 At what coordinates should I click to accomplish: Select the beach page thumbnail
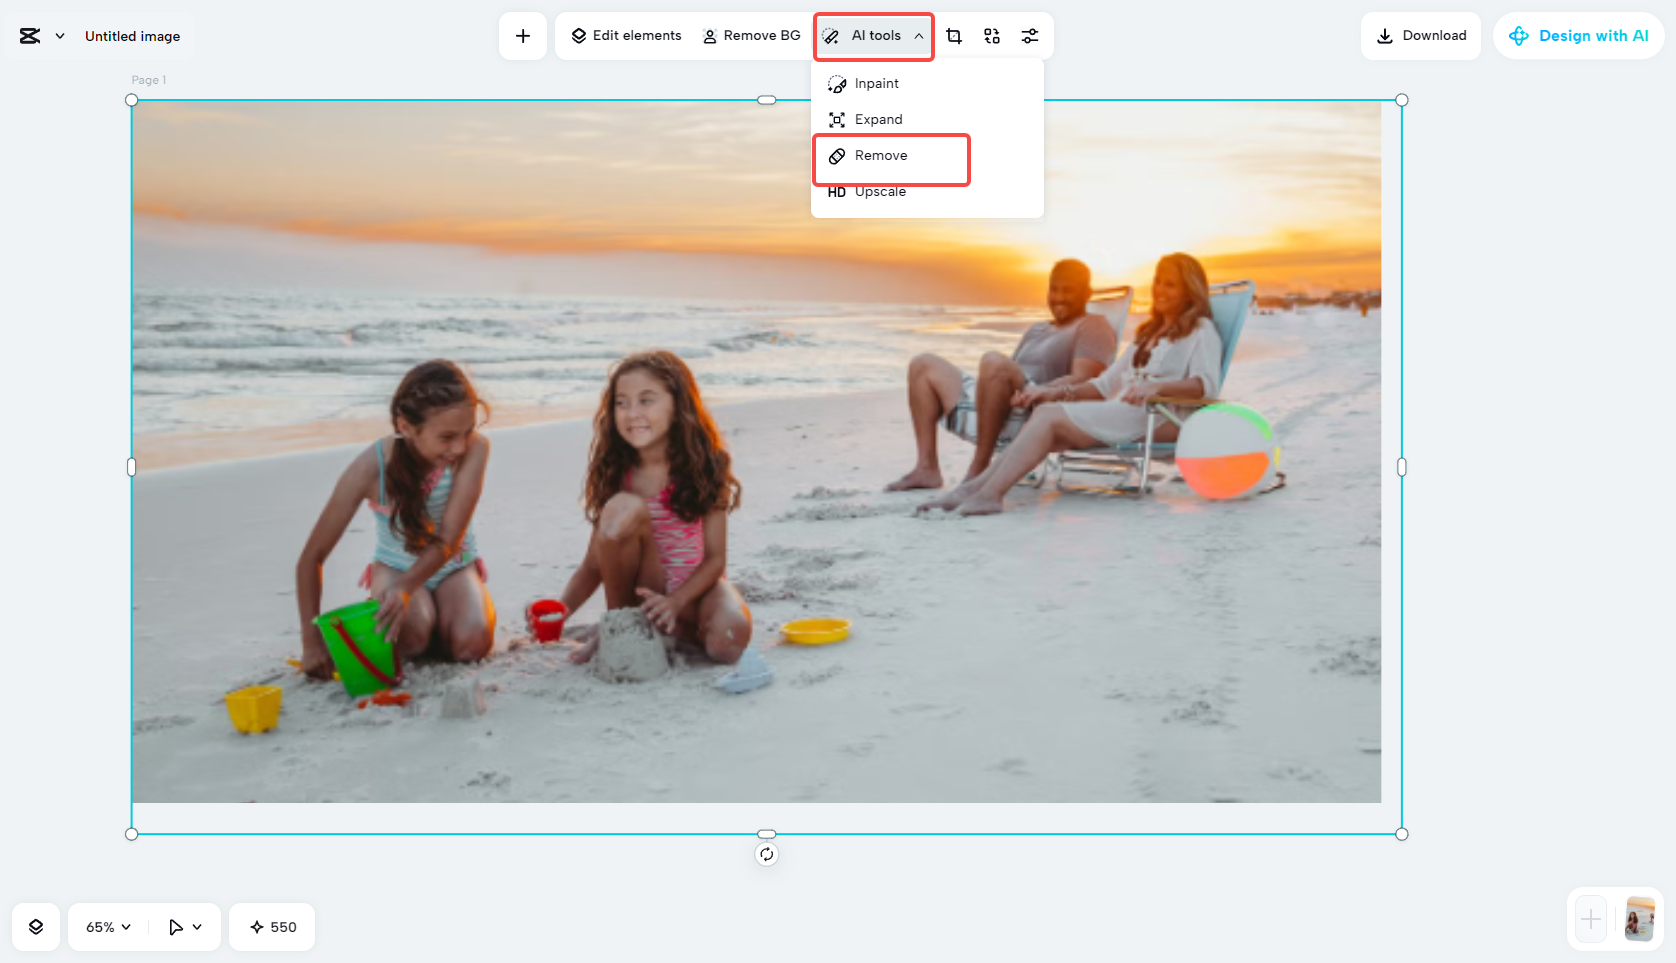pyautogui.click(x=1640, y=919)
